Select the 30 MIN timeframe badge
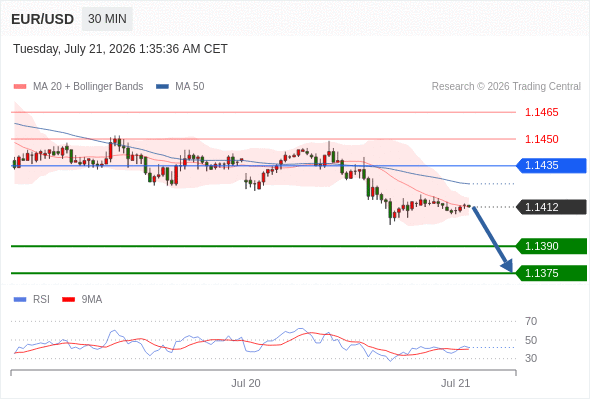The height and width of the screenshot is (400, 590). (x=107, y=19)
